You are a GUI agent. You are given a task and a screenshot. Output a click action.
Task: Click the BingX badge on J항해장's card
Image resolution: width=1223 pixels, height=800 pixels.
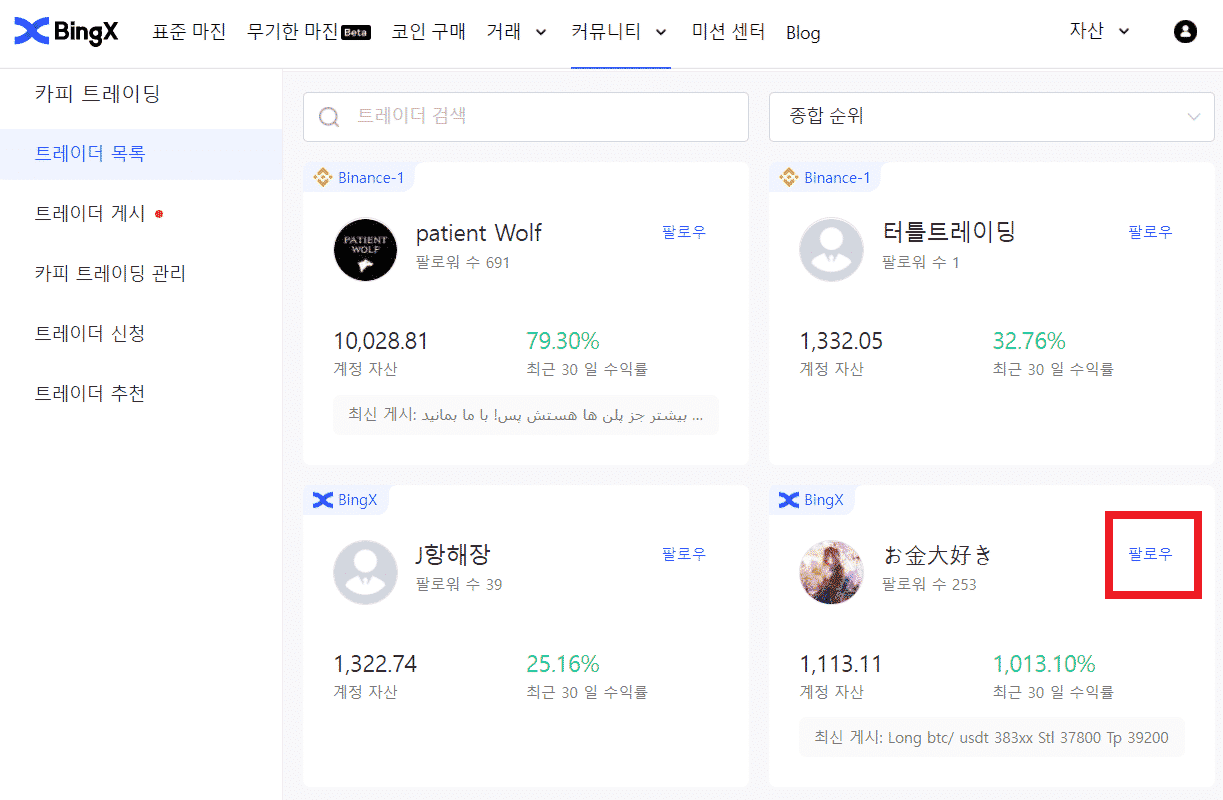pyautogui.click(x=346, y=500)
